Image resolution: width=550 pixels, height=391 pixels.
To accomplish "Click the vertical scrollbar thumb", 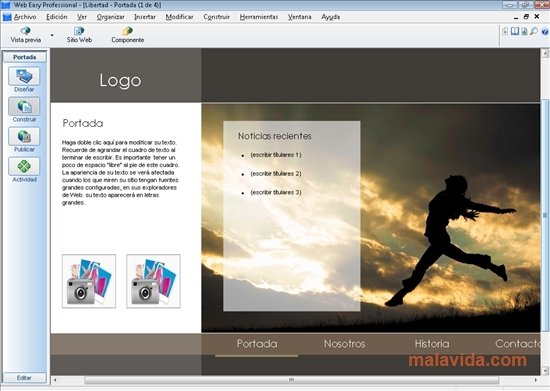I will coord(545,215).
